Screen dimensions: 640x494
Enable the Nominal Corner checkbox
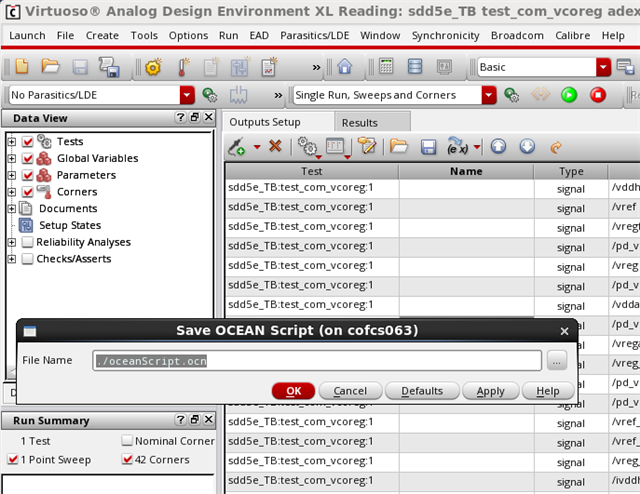pyautogui.click(x=127, y=441)
